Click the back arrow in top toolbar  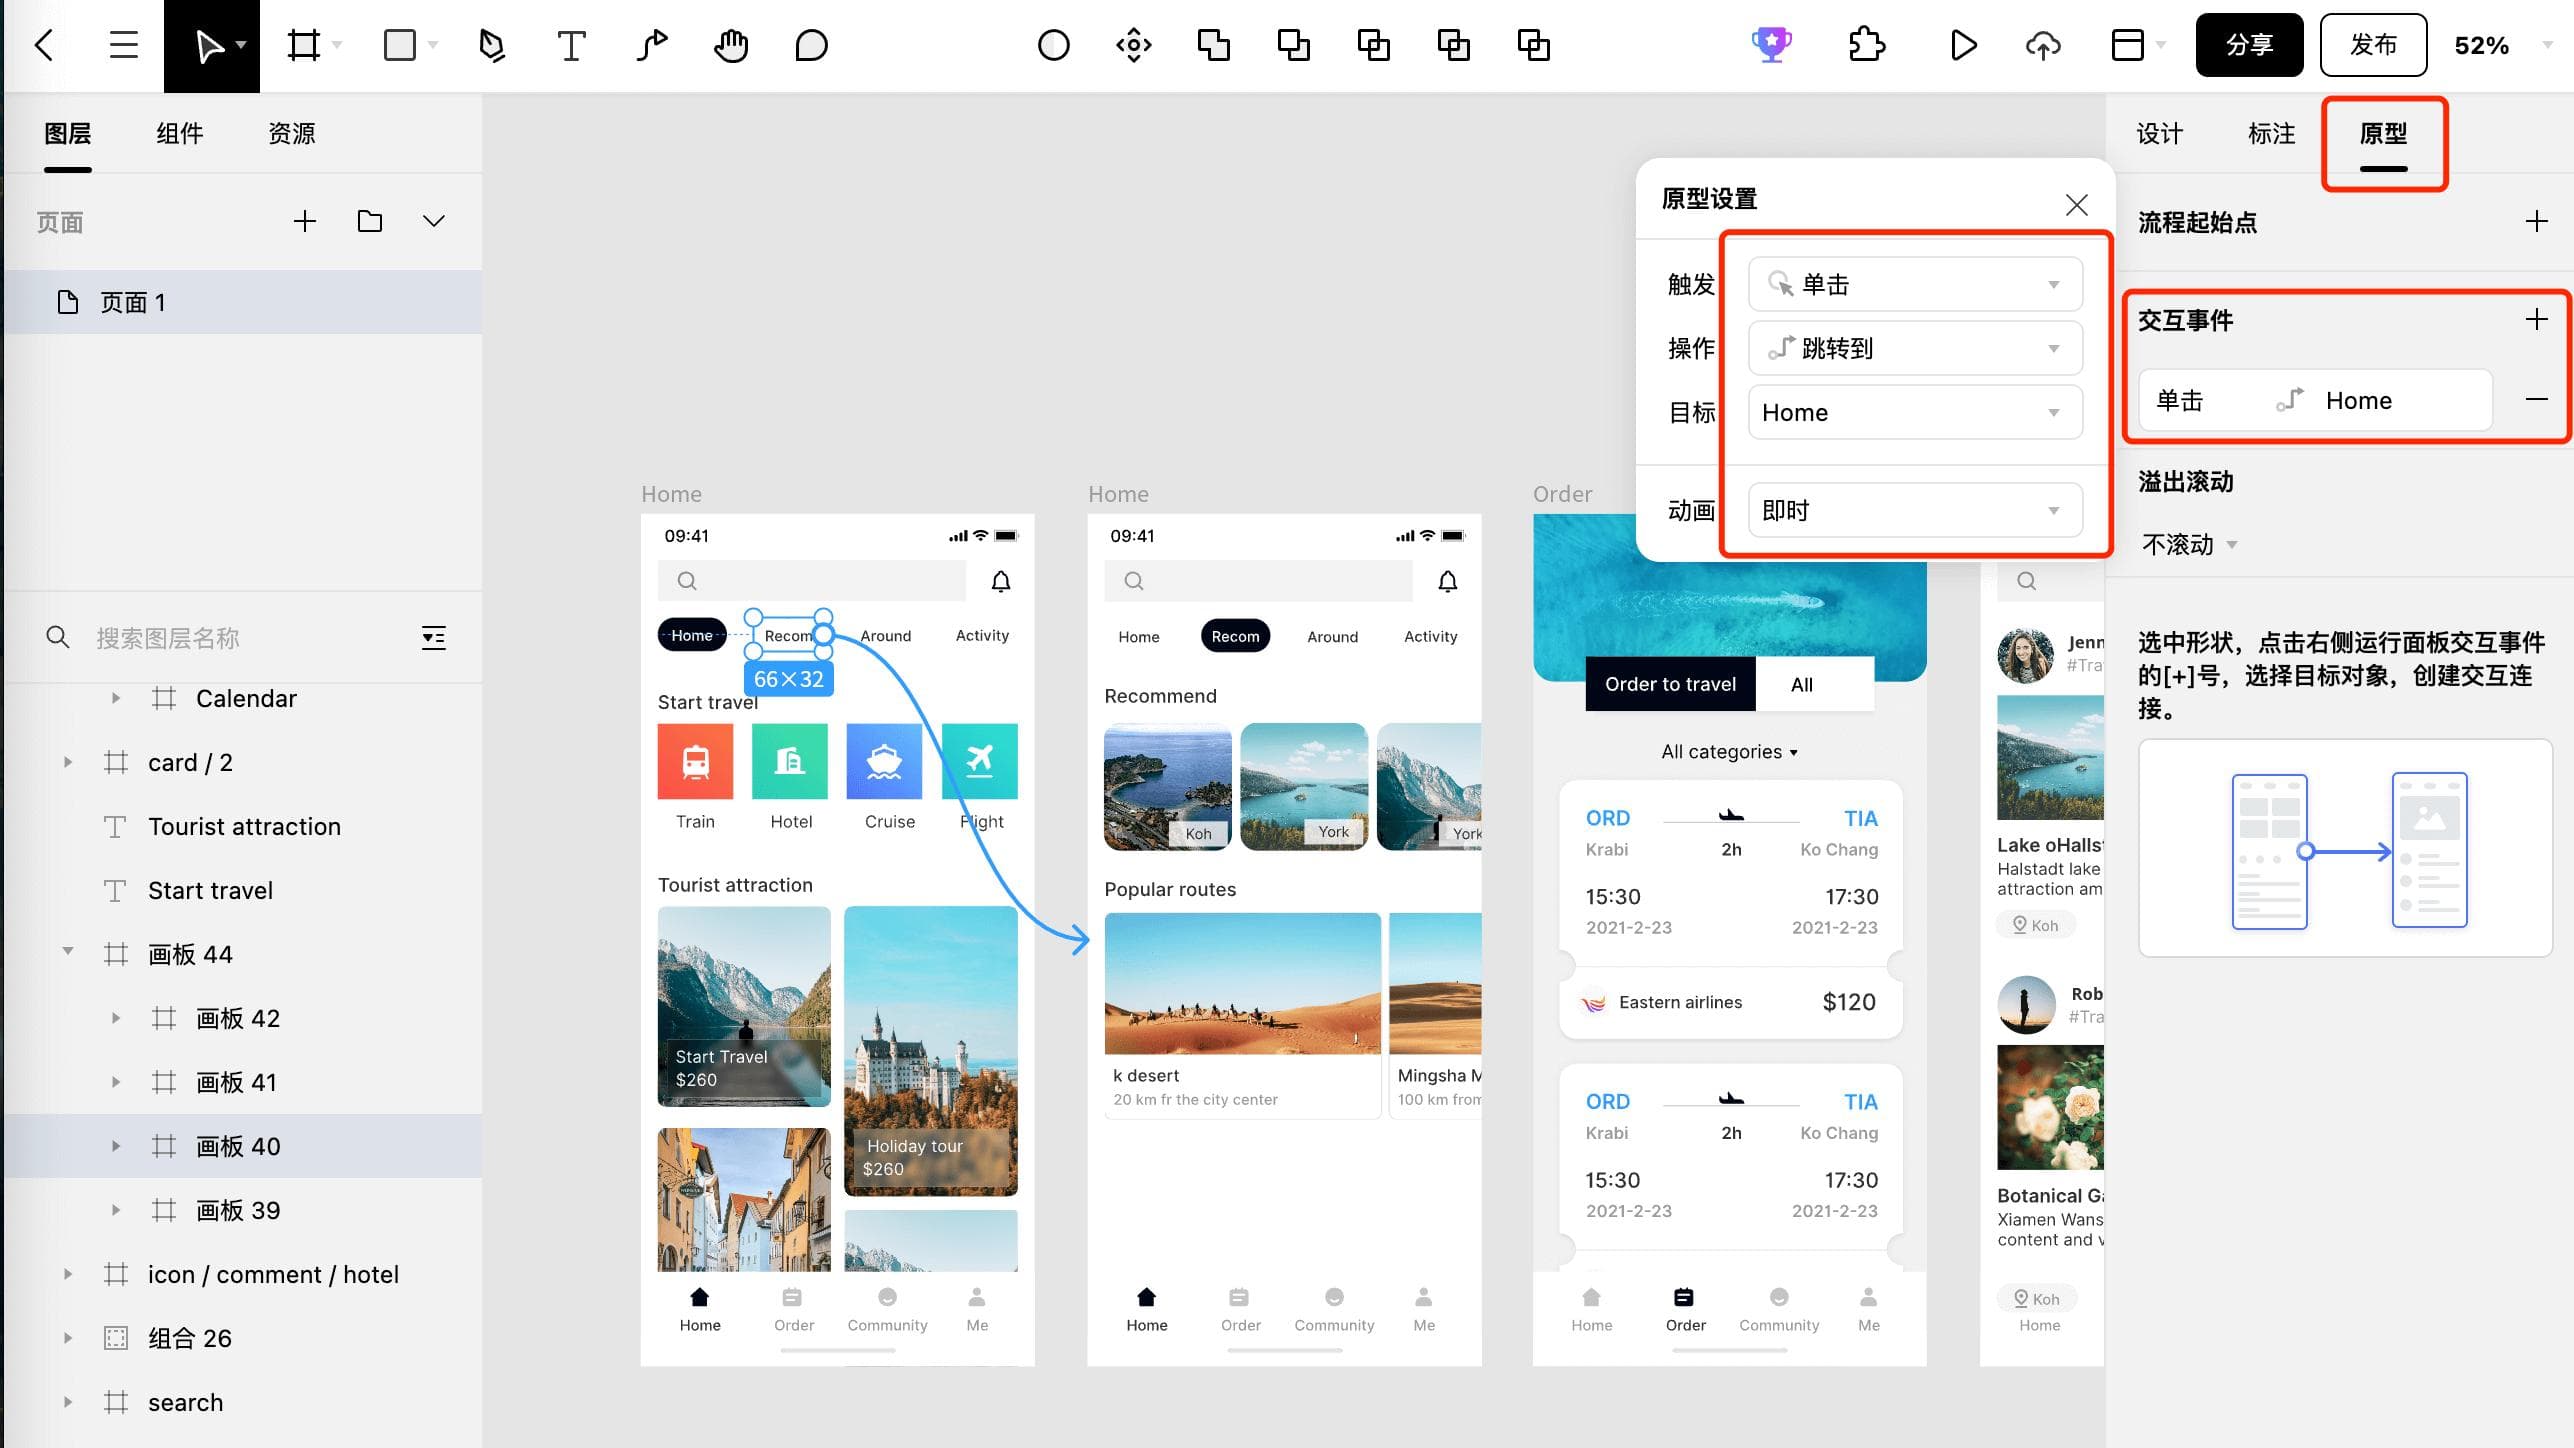point(43,45)
